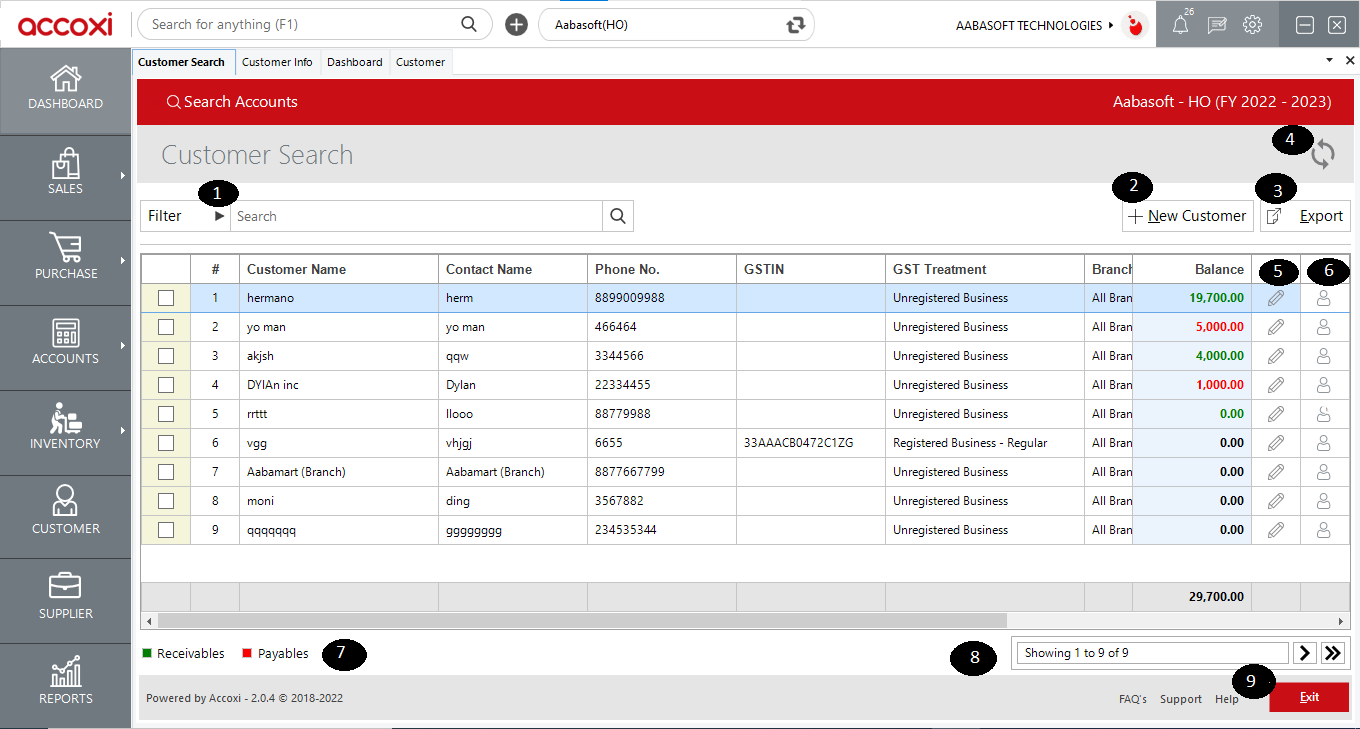This screenshot has width=1360, height=729.
Task: Click the search magnifier beside filter box
Action: [618, 216]
